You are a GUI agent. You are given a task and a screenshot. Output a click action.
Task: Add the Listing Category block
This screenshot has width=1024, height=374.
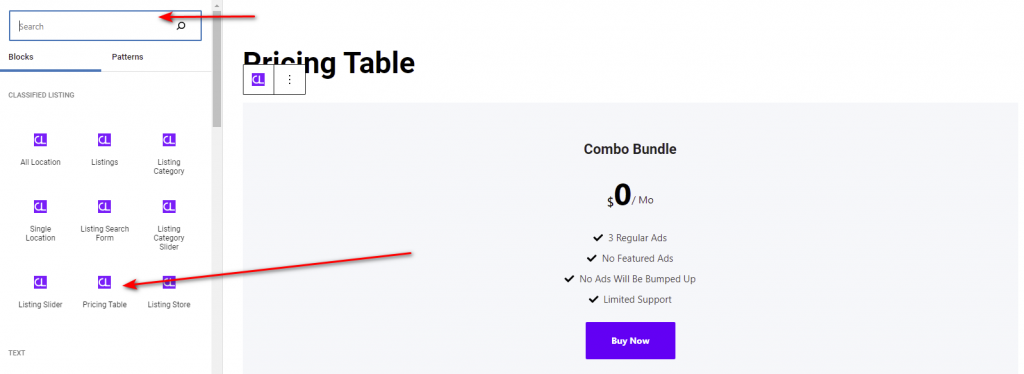click(x=168, y=154)
